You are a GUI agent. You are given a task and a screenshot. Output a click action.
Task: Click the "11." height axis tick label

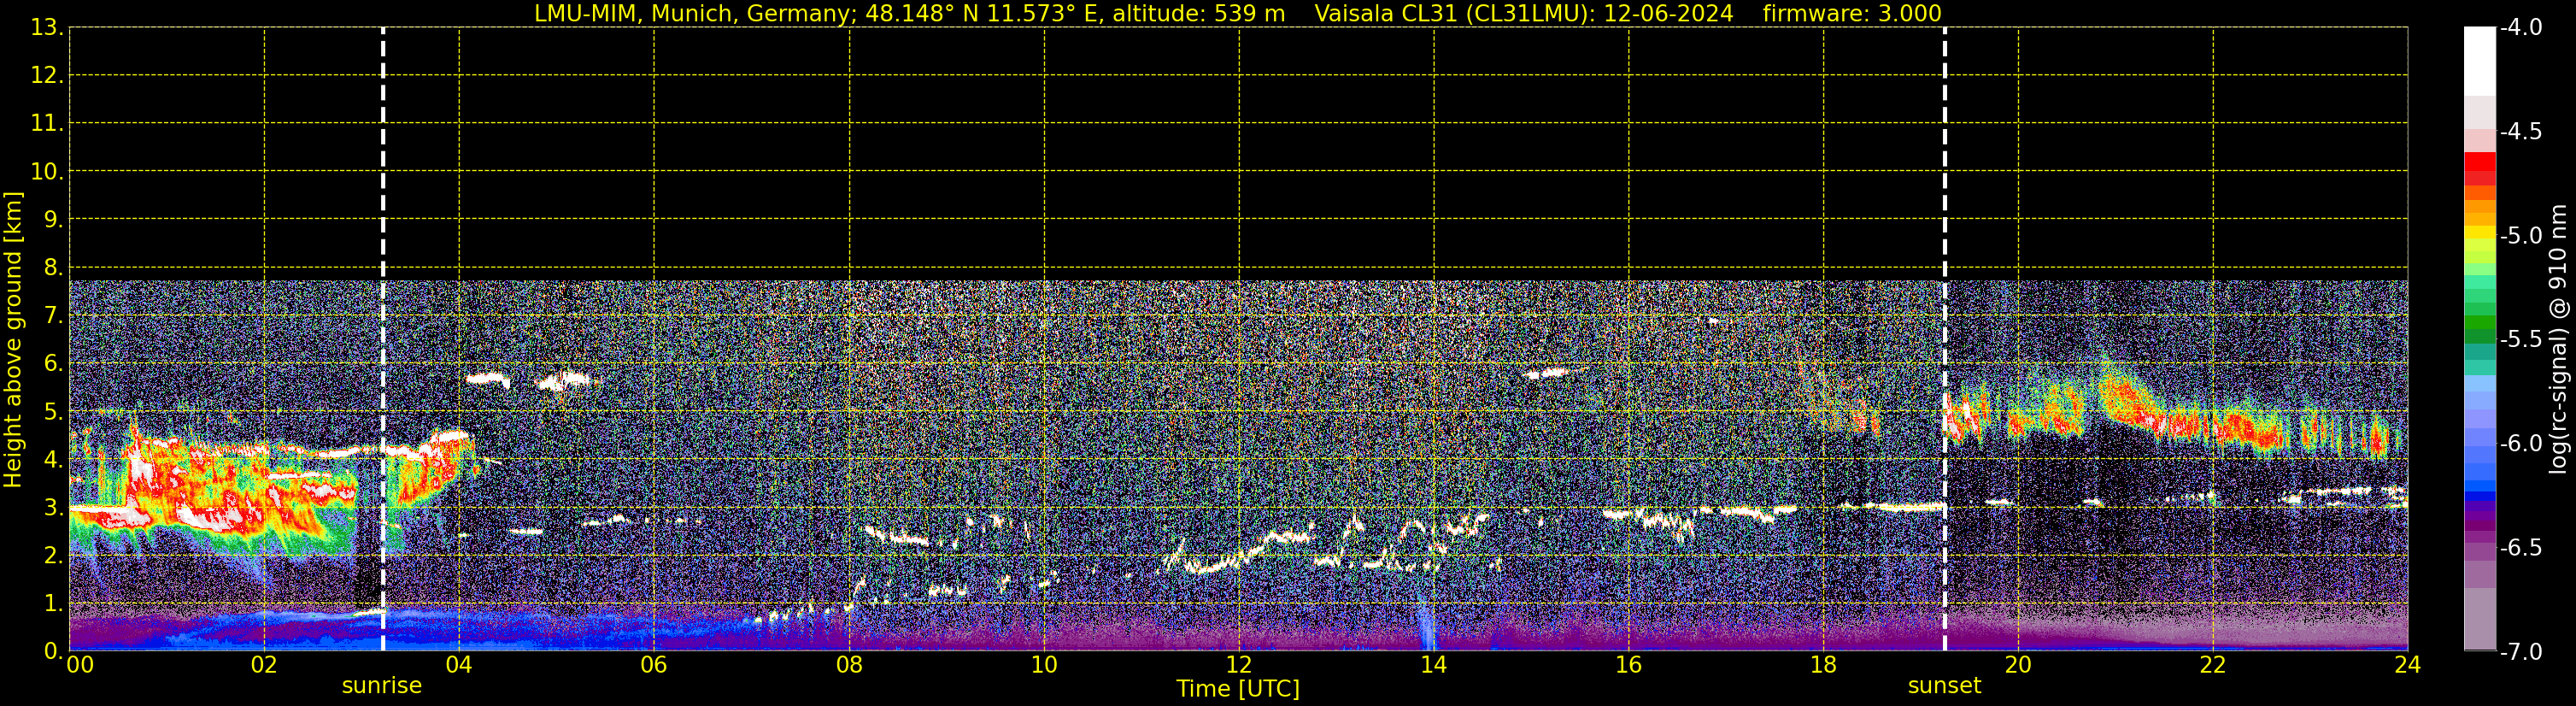click(x=47, y=124)
